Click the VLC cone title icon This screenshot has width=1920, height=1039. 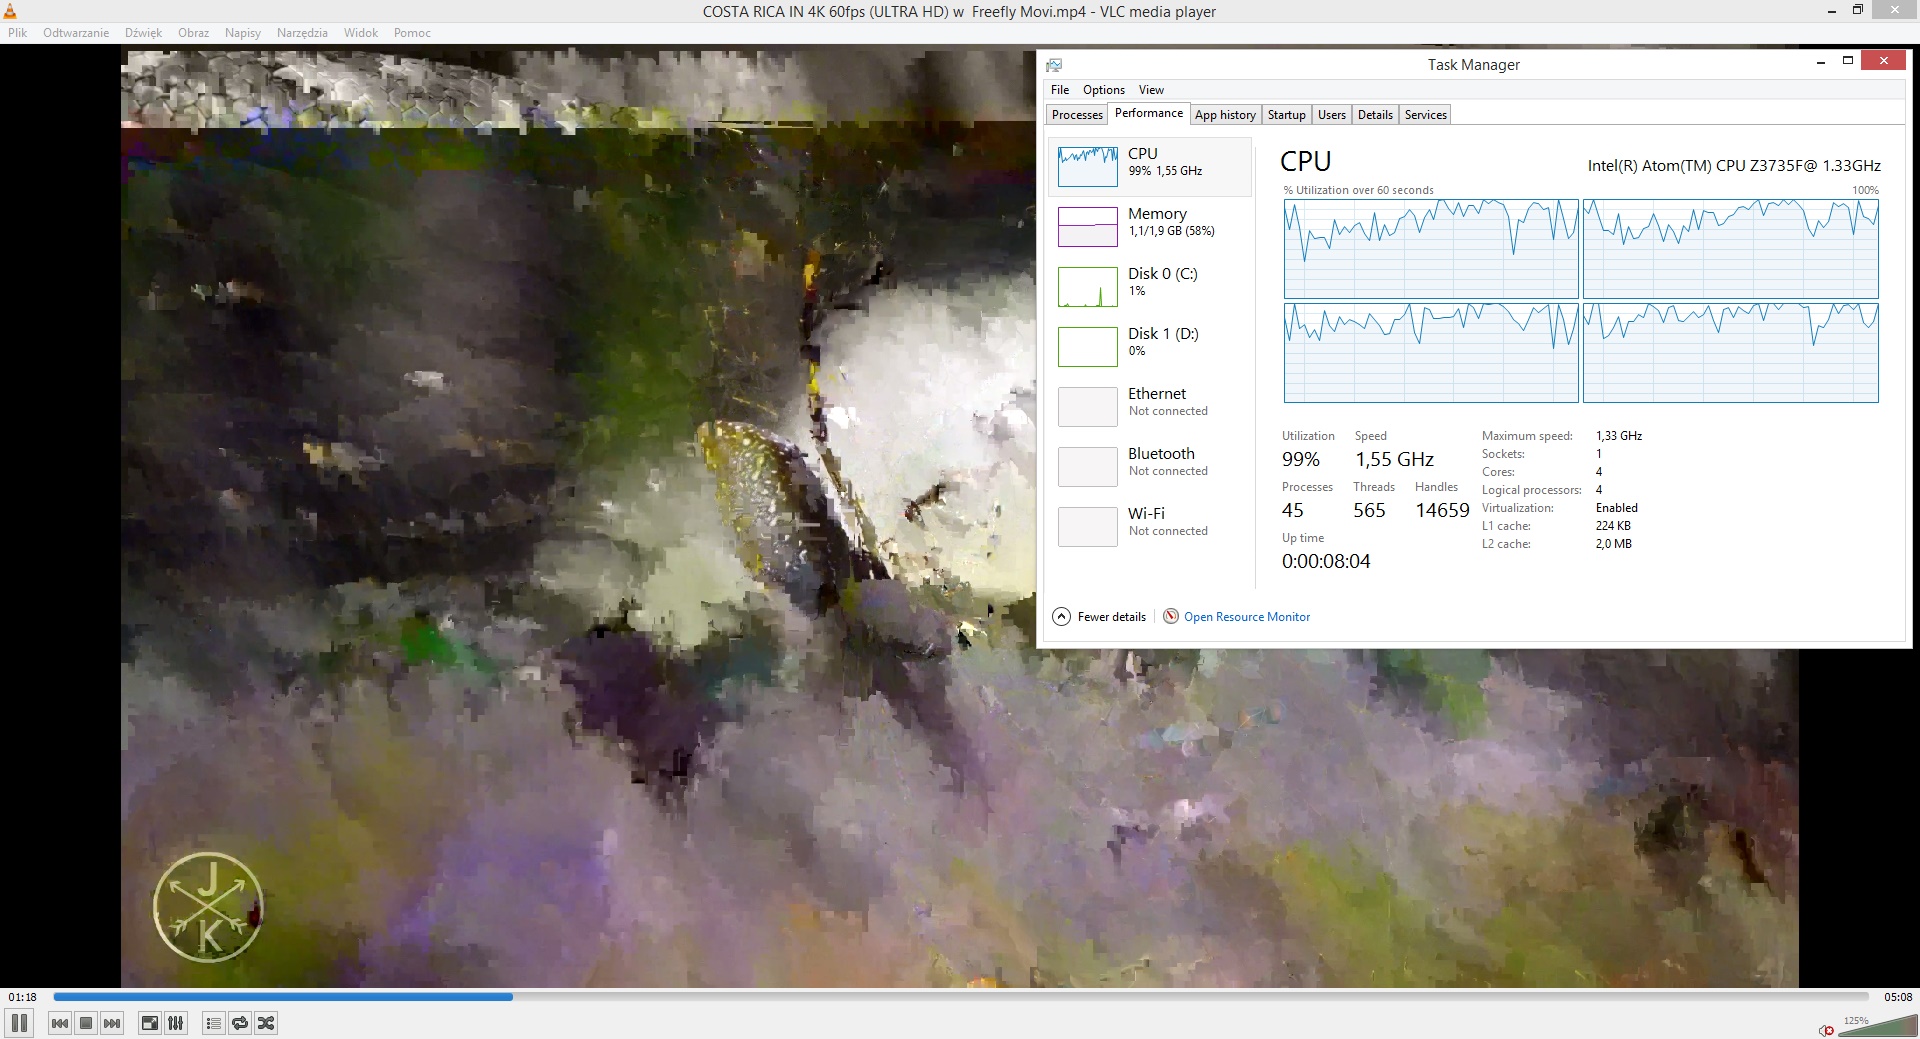pyautogui.click(x=10, y=11)
